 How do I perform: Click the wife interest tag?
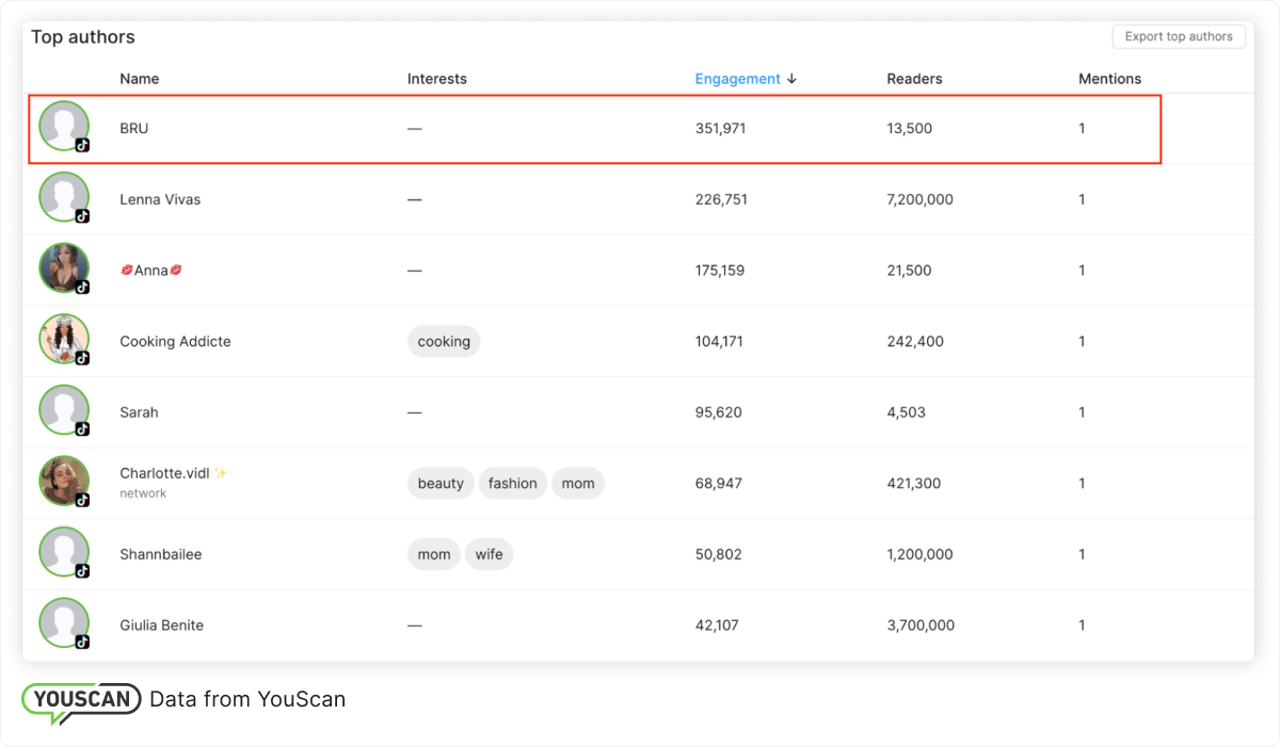click(489, 554)
